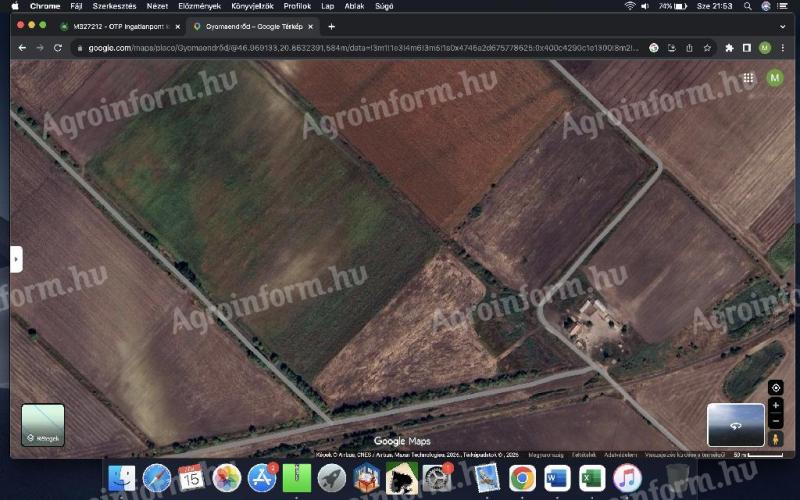This screenshot has width=800, height=500.
Task: Switch to the OTP Ingatlanpont tab
Action: point(118,26)
